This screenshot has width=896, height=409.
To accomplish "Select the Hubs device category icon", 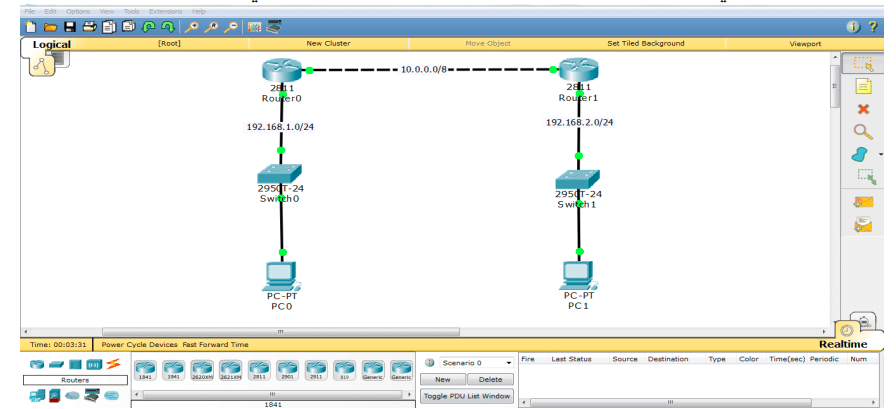I will [75, 364].
